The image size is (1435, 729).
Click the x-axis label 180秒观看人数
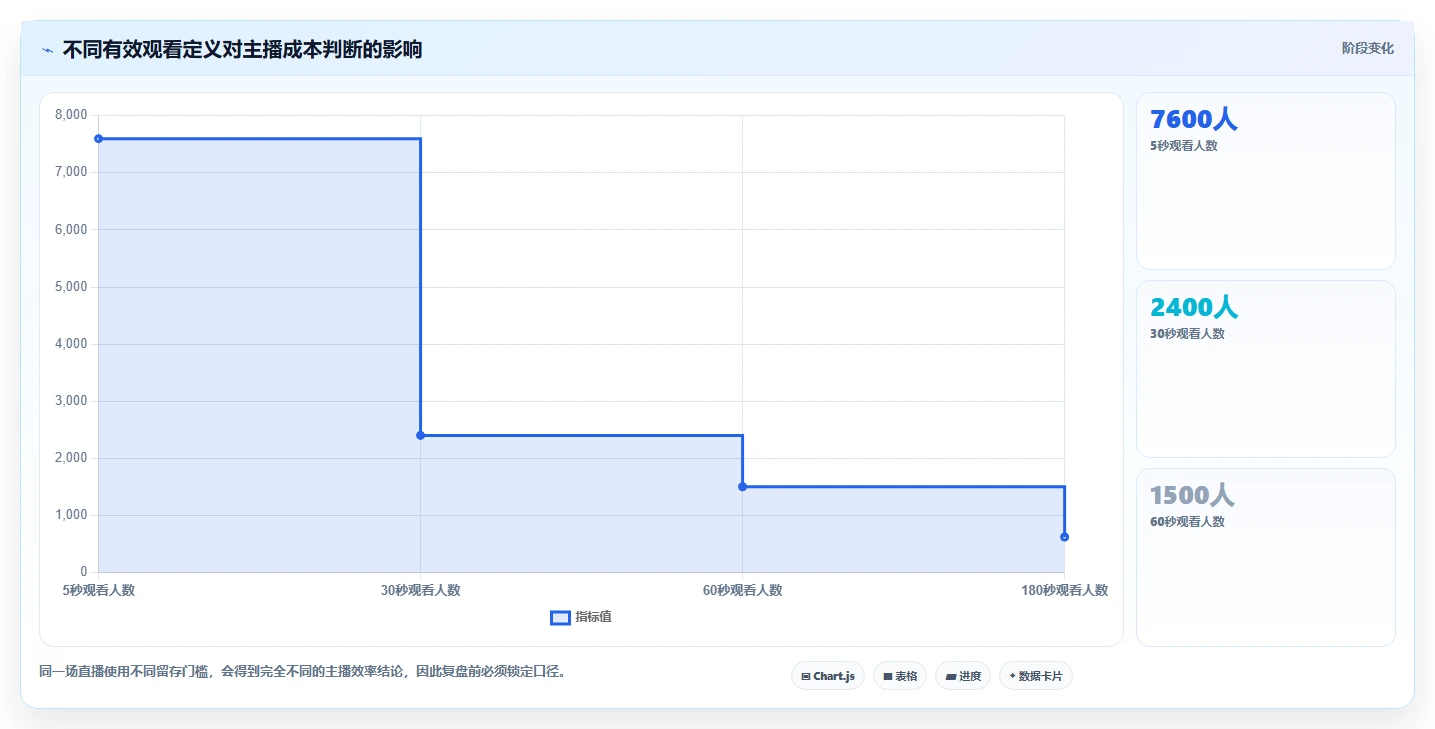[1064, 590]
